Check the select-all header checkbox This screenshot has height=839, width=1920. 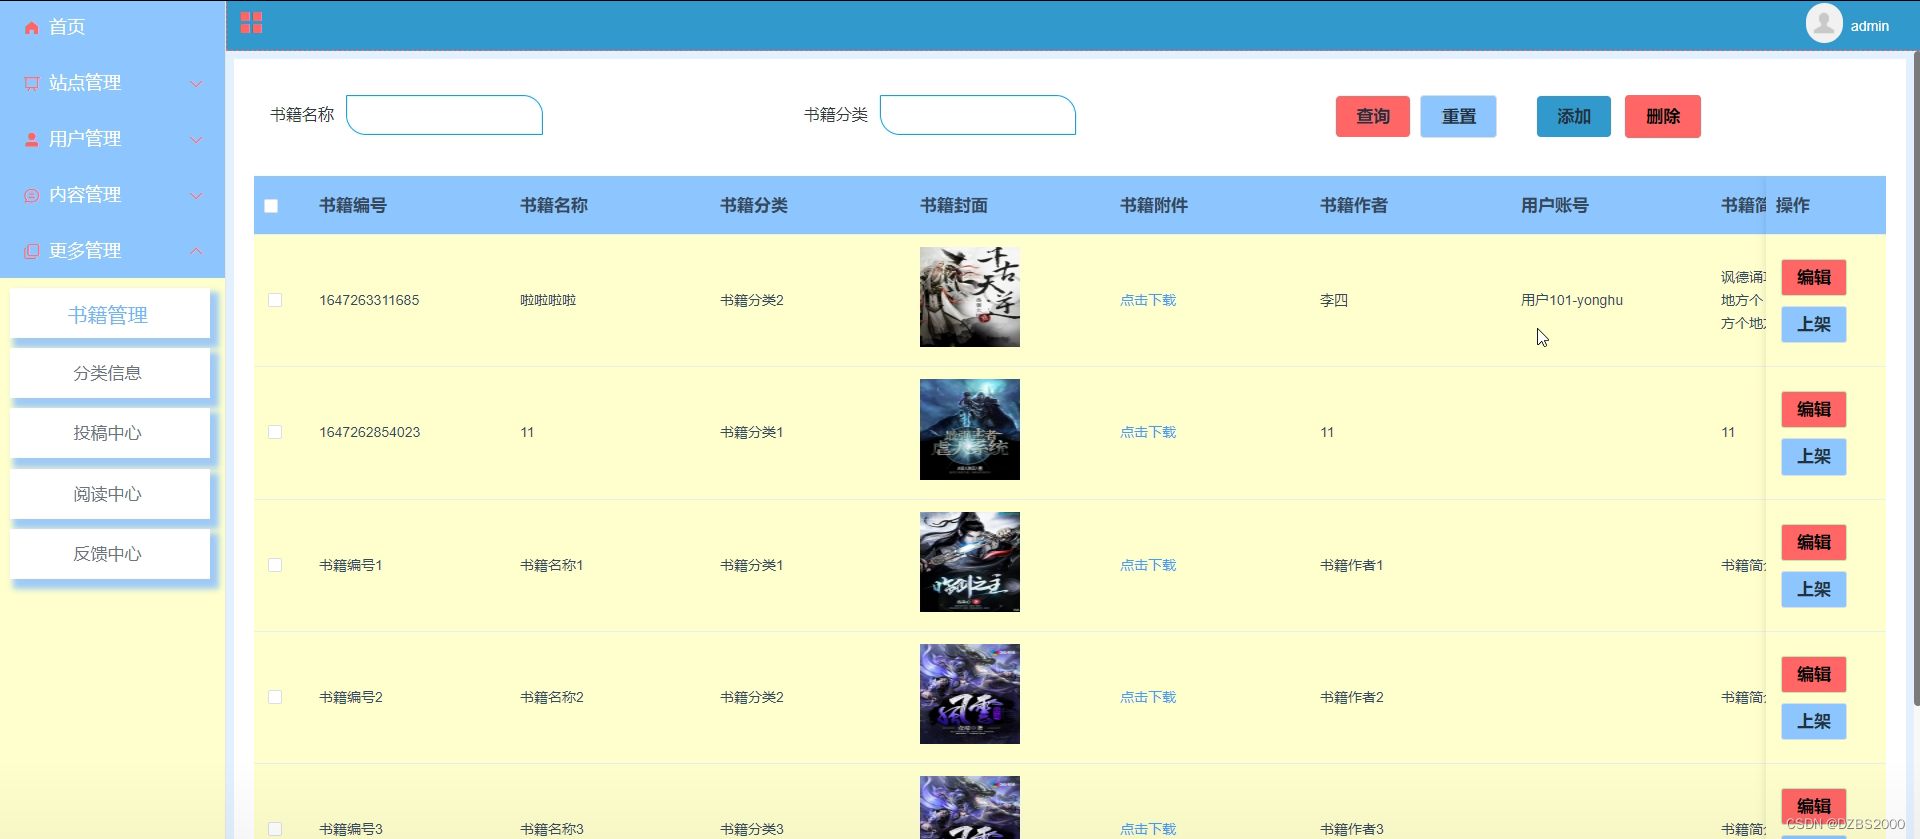(x=271, y=206)
